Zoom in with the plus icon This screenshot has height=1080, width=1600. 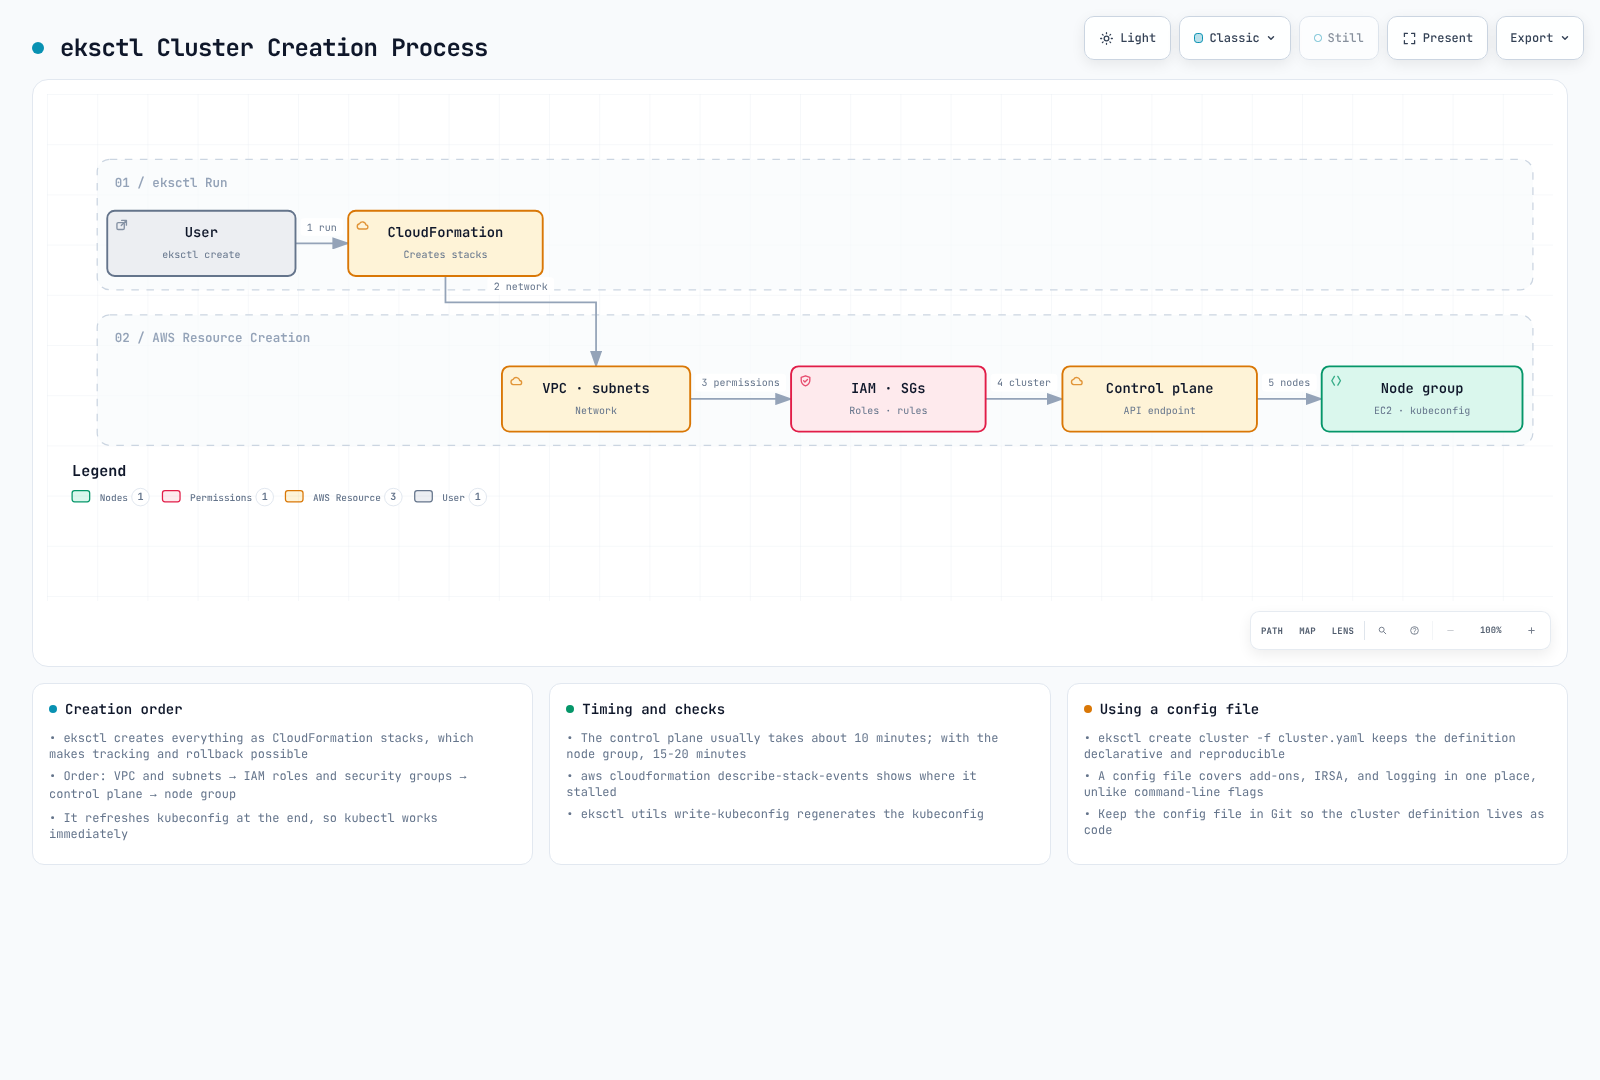coord(1531,631)
